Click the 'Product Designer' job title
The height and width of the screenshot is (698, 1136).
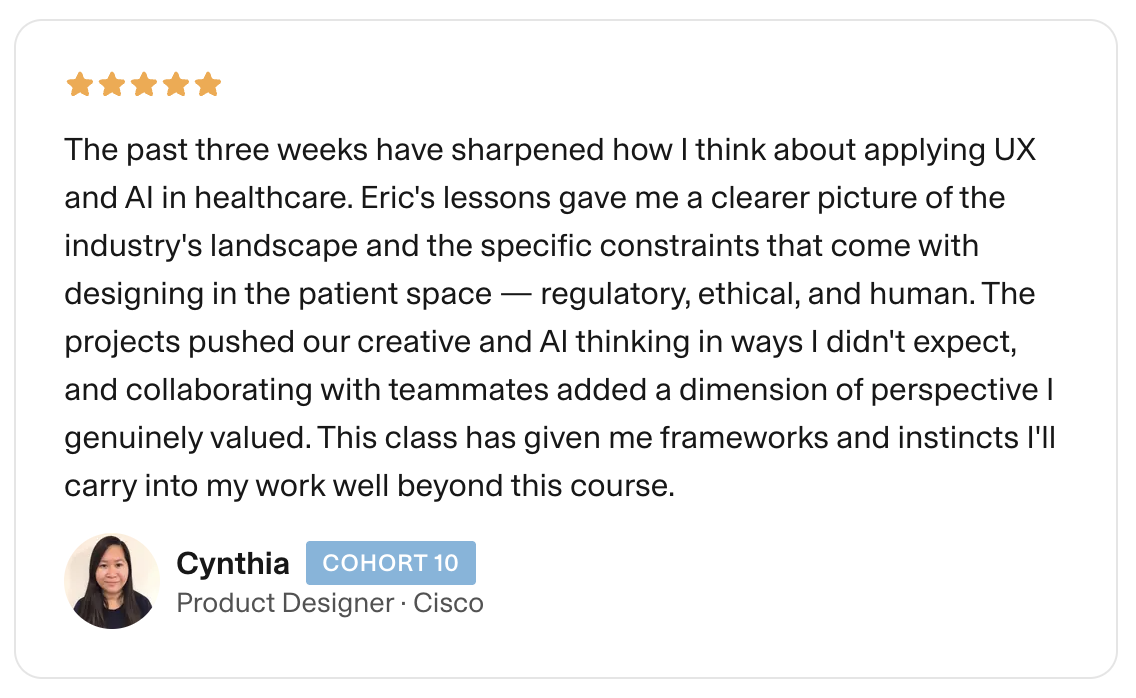tap(284, 603)
